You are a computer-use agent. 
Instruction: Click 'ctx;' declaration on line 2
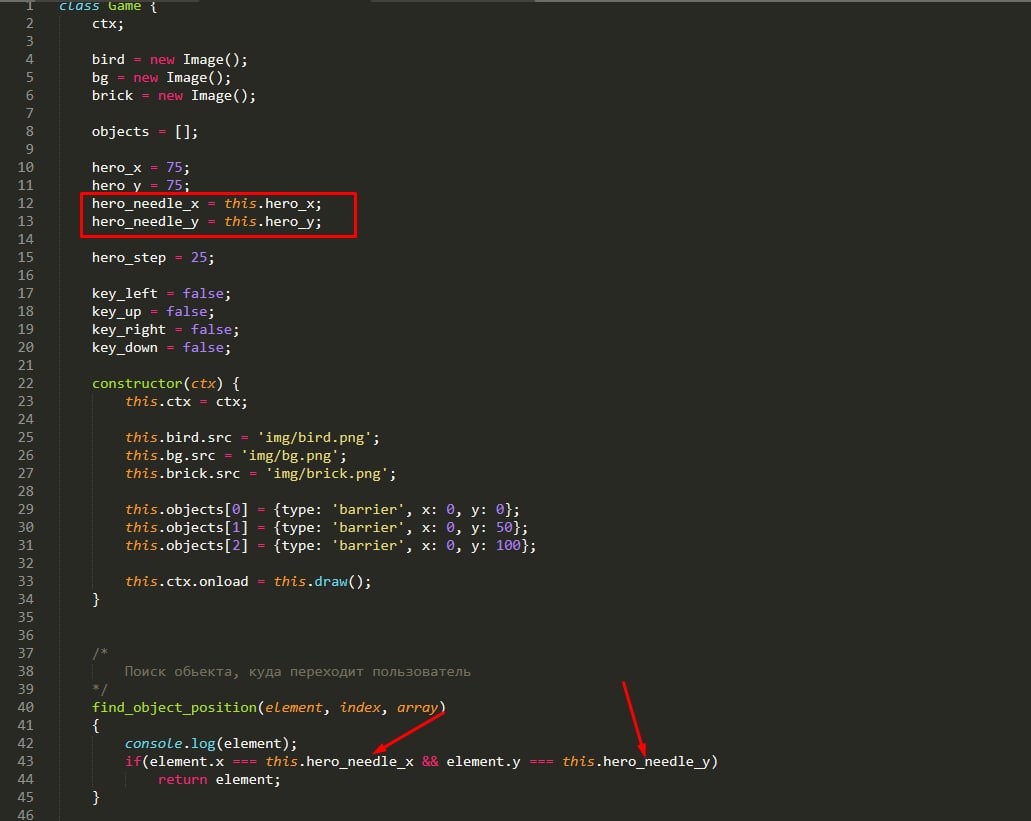tap(108, 24)
